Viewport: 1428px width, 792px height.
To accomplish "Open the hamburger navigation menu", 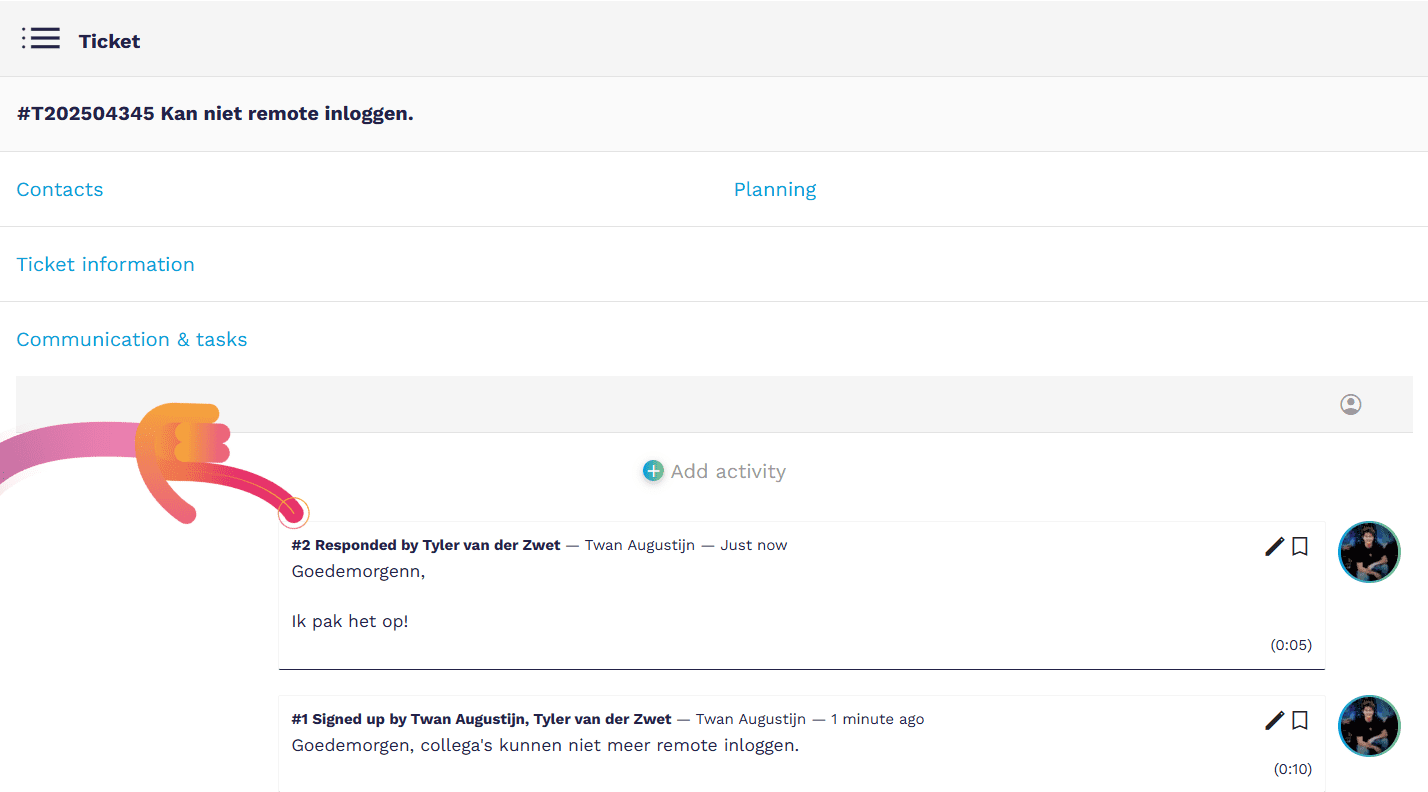I will click(41, 39).
